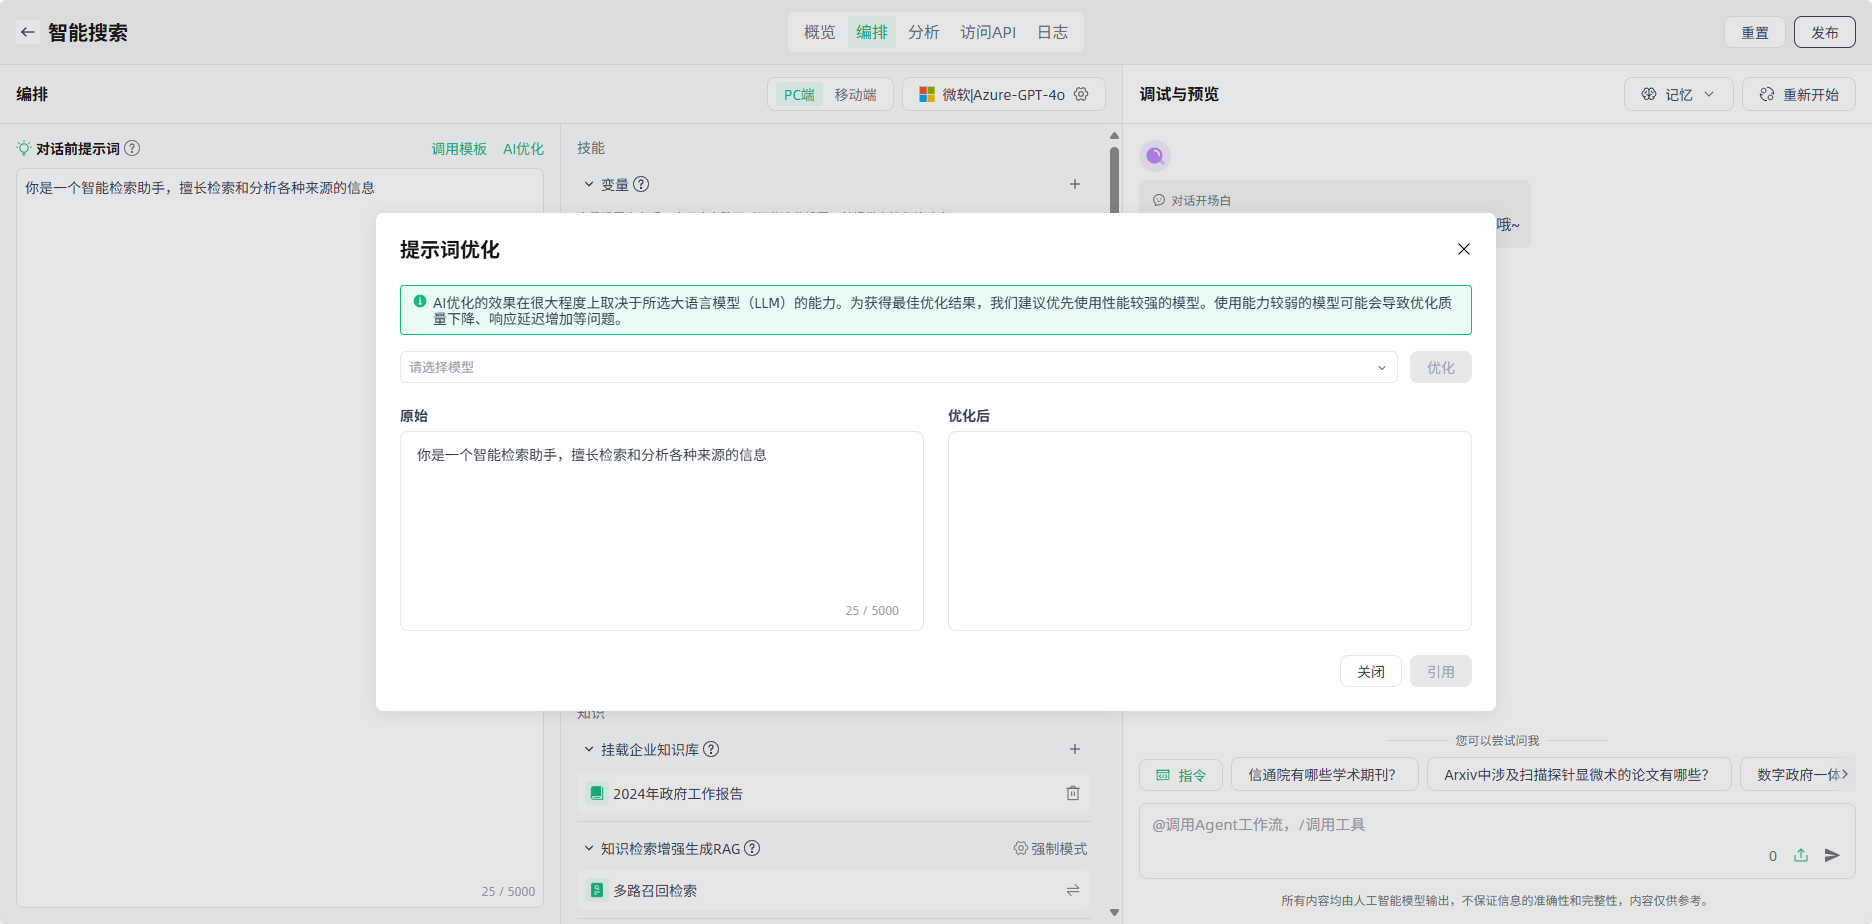
Task: Click the lightbulb icon by 对话前提示词
Action: [24, 148]
